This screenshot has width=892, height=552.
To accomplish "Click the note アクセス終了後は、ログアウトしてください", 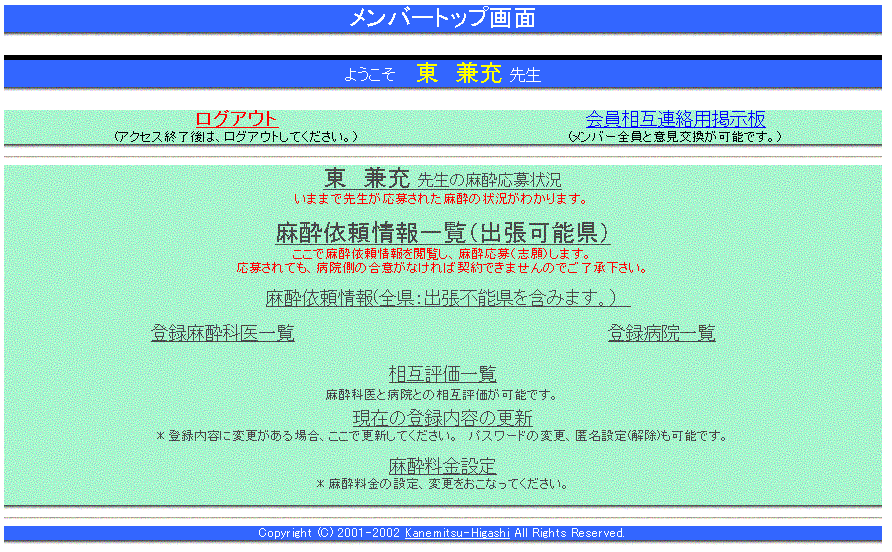I will pyautogui.click(x=235, y=136).
